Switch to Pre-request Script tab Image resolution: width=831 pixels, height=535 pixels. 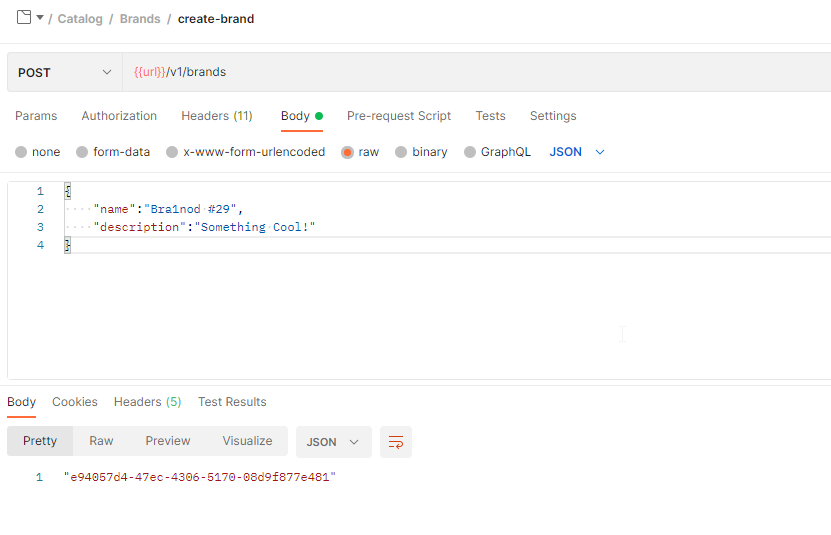coord(398,116)
